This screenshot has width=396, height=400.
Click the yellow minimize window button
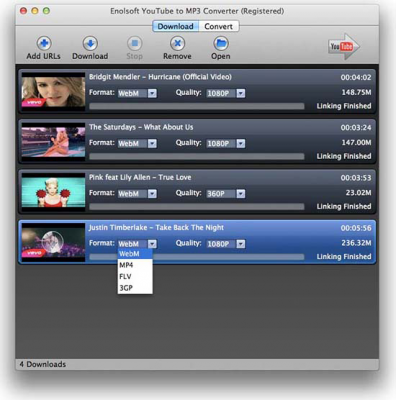(x=35, y=11)
